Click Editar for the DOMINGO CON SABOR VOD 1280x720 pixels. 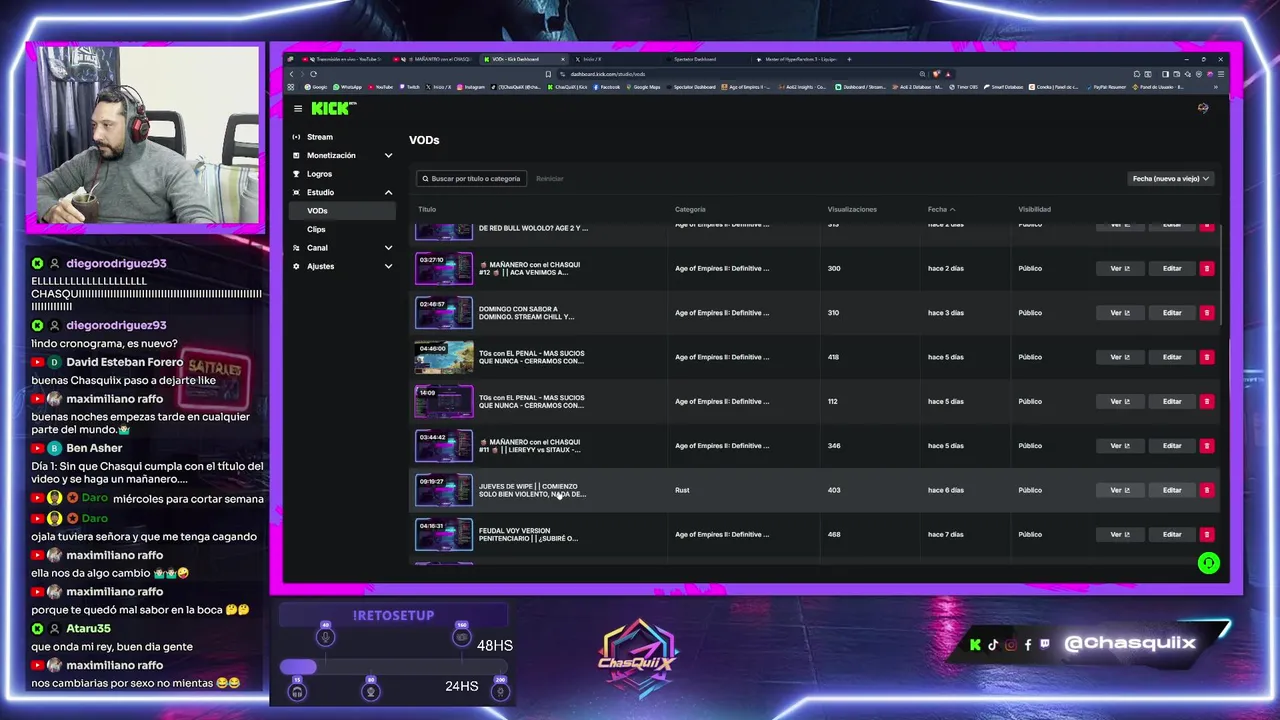click(x=1172, y=313)
